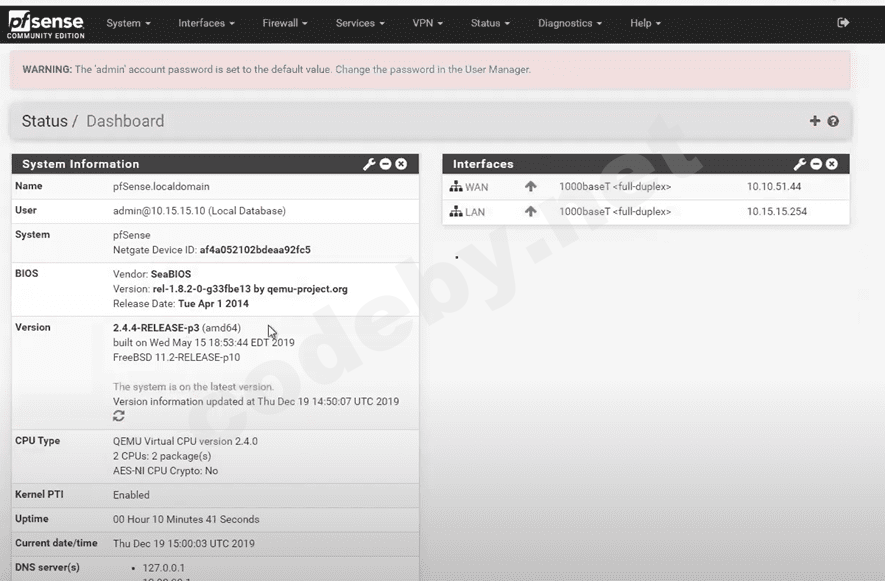Click the admin password warning banner text
The height and width of the screenshot is (581, 885).
coord(277,69)
